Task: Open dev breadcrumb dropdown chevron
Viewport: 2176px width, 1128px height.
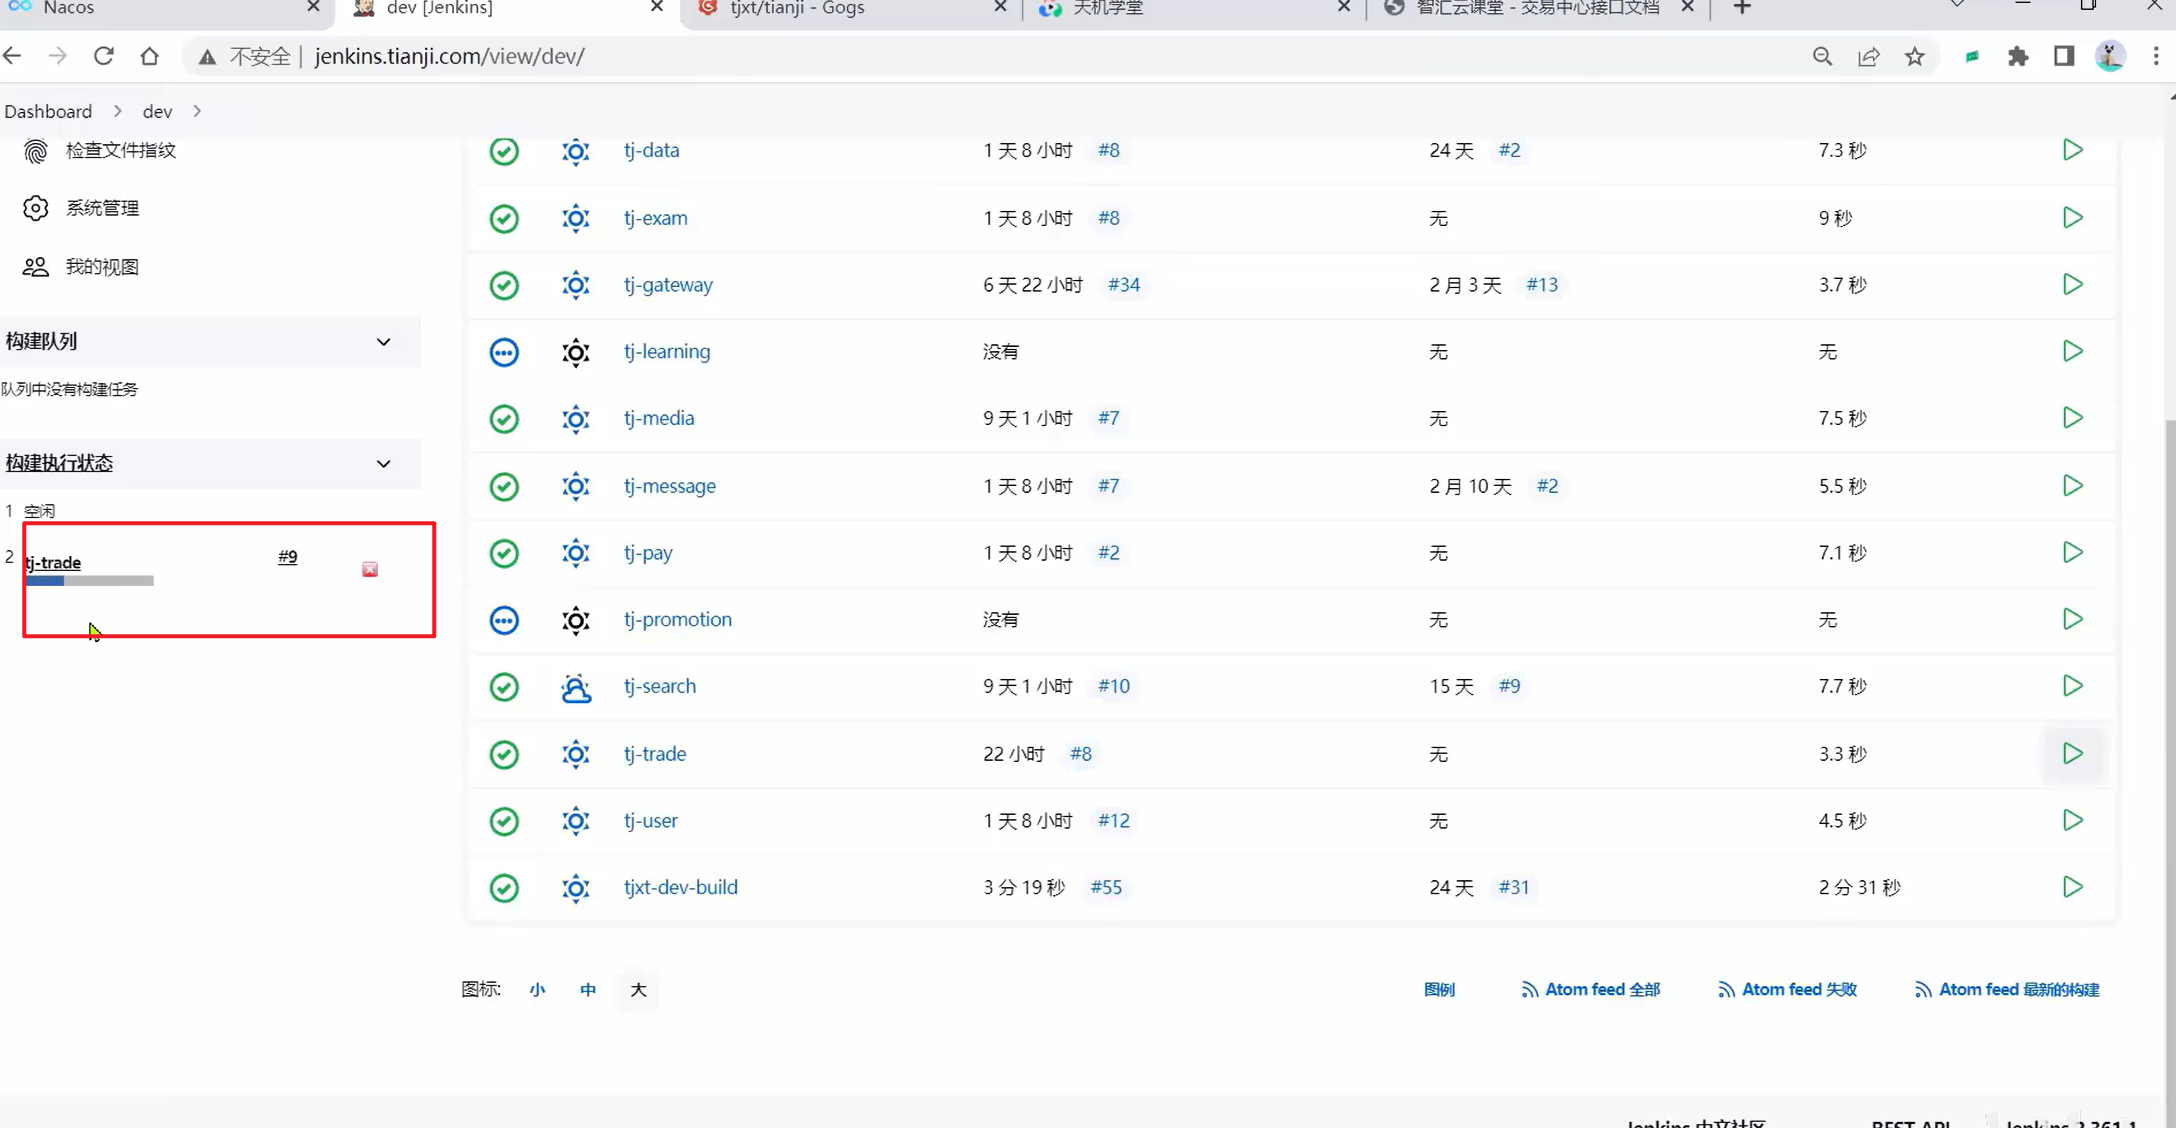Action: (x=197, y=111)
